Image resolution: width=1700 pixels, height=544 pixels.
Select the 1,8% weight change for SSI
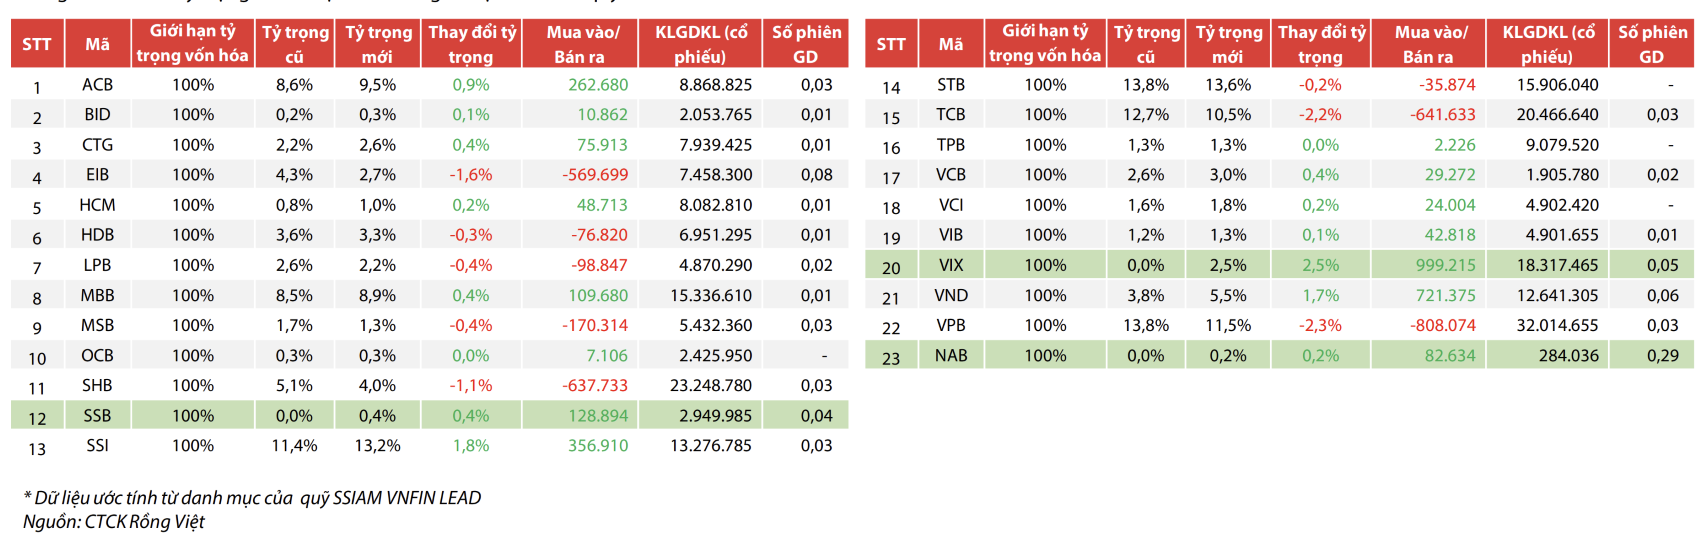tap(471, 445)
